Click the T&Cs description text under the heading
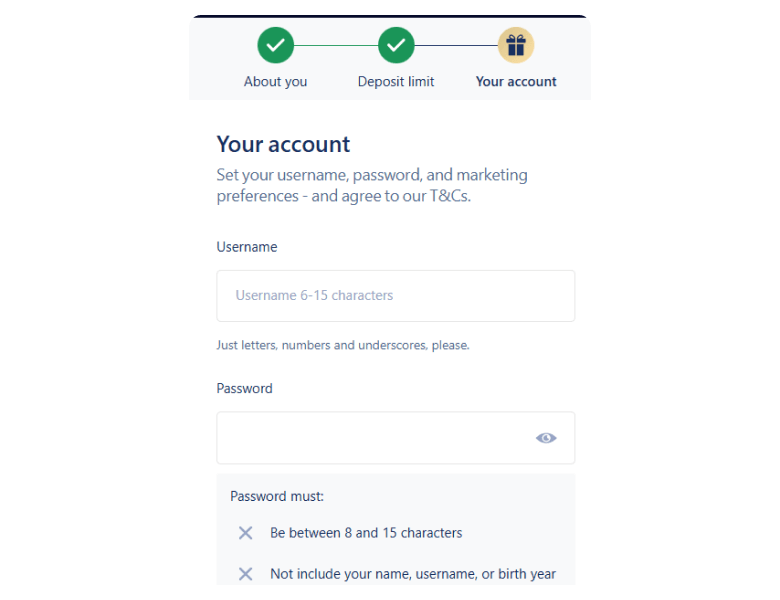The width and height of the screenshot is (780, 600). point(372,186)
